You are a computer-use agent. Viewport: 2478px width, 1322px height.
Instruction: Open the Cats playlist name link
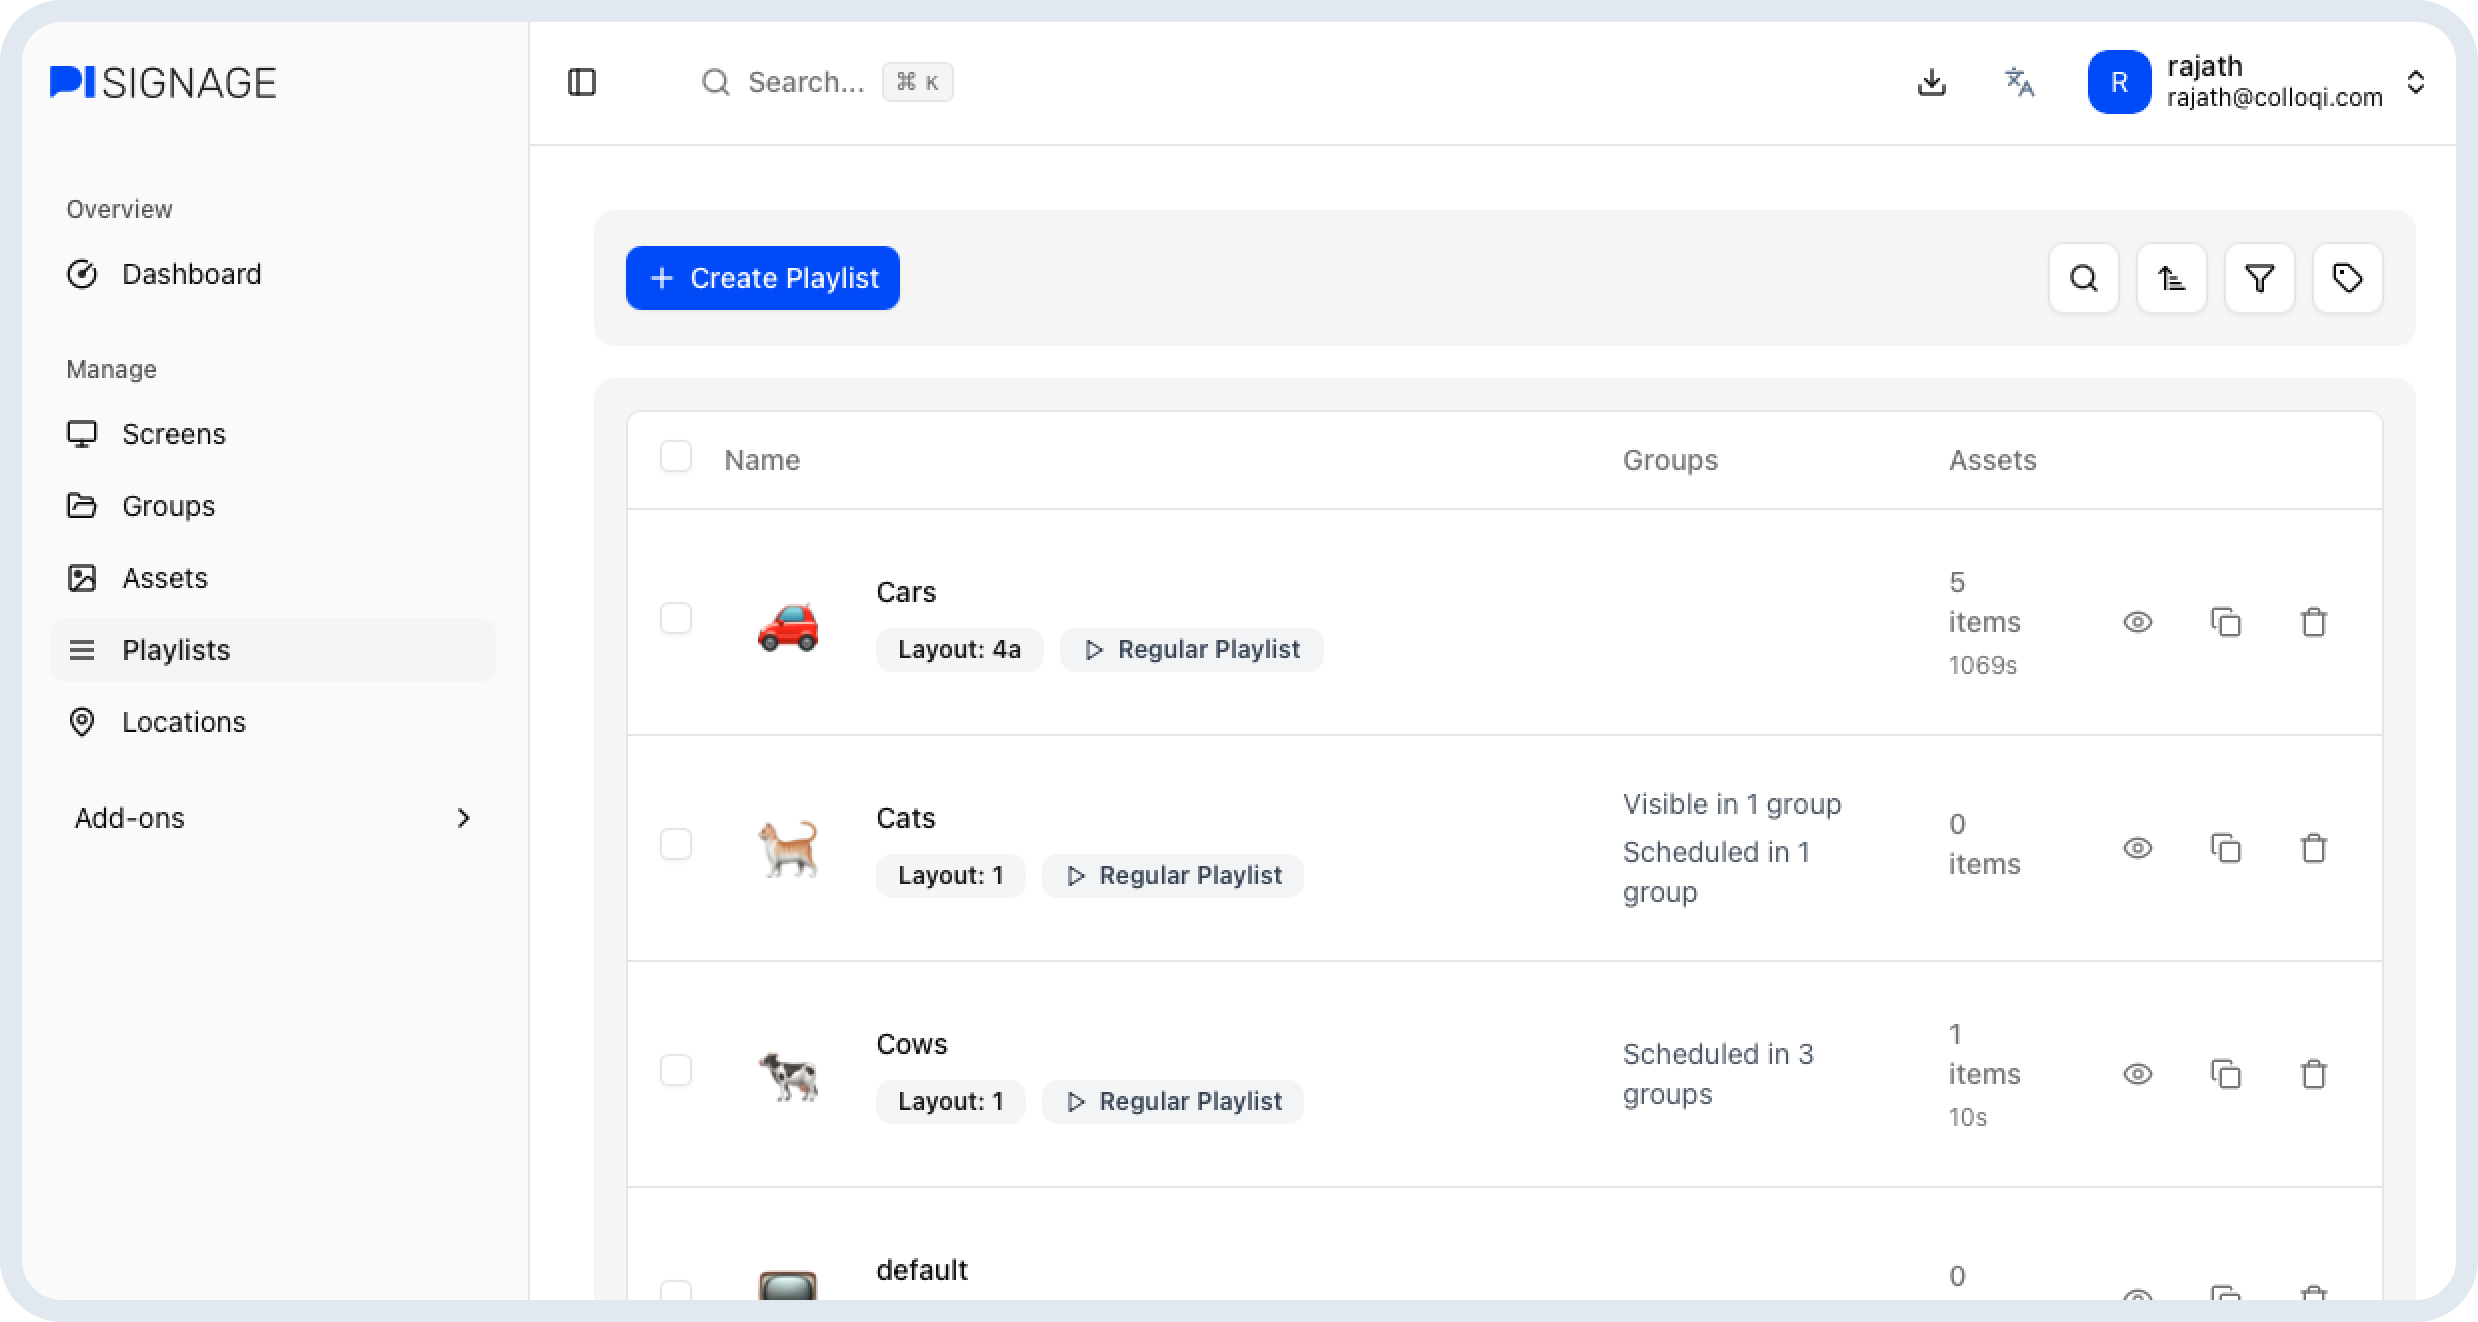point(905,818)
